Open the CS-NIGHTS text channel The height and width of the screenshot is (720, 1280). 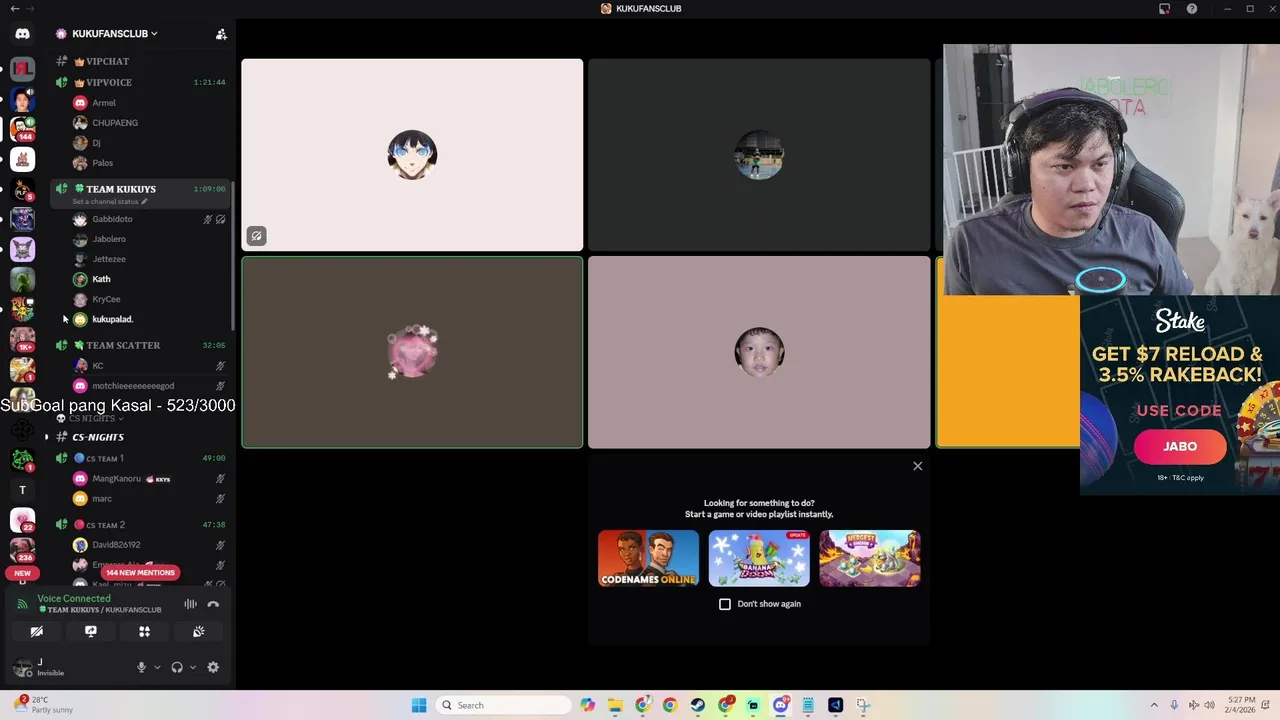[x=140, y=437]
